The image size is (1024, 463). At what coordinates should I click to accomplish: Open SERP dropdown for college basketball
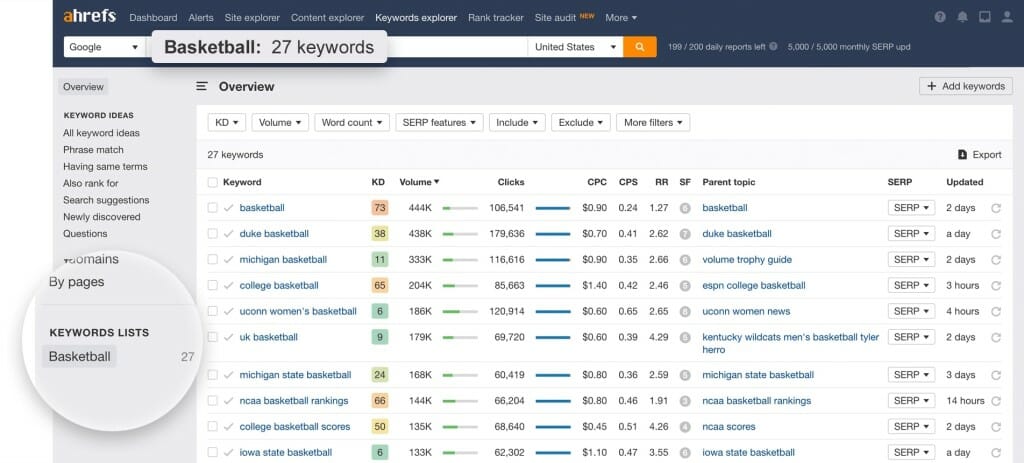click(x=910, y=286)
